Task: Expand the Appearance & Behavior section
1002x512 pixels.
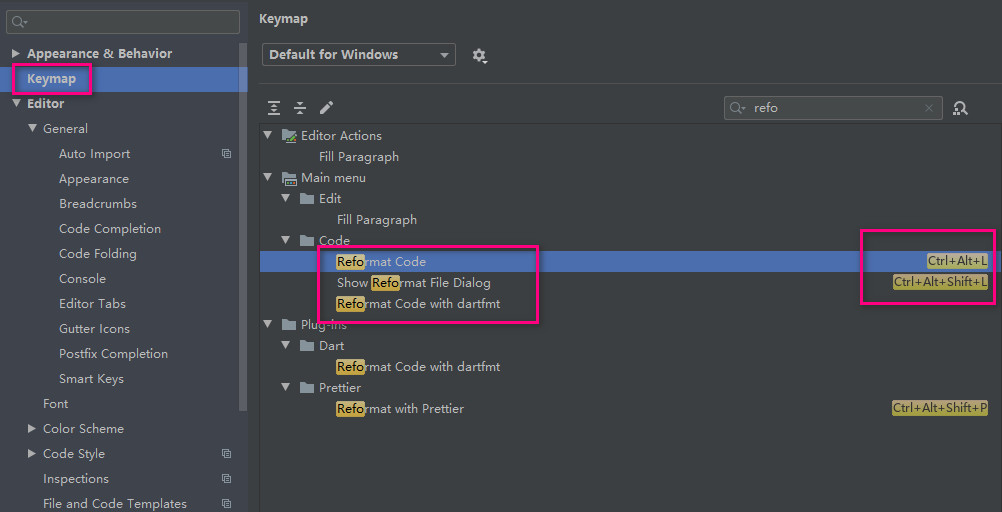Action: [x=16, y=54]
